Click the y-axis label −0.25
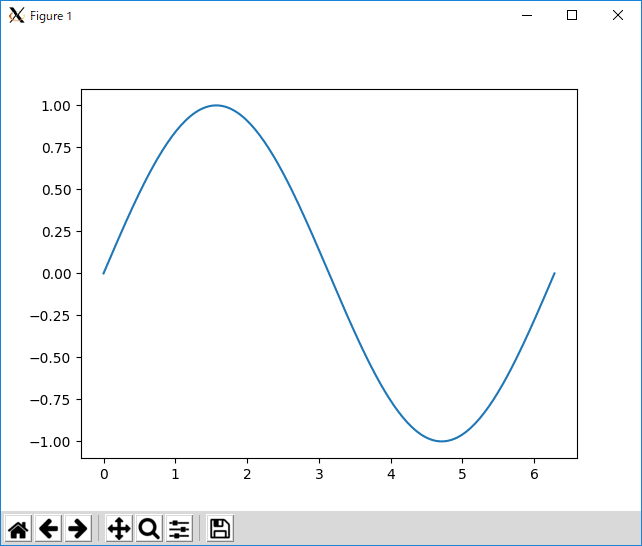The width and height of the screenshot is (642, 546). (50, 316)
